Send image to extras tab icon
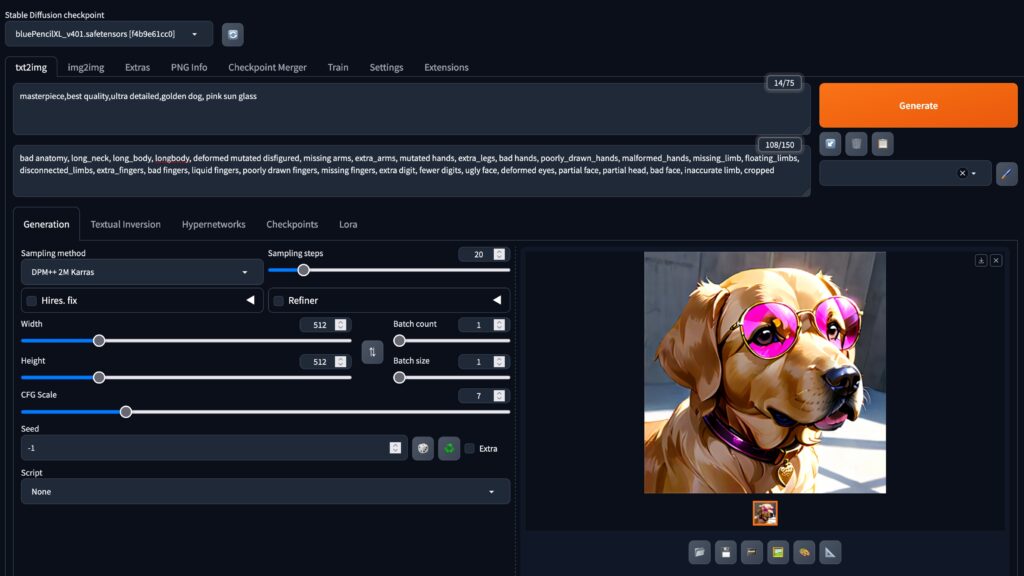The image size is (1024, 576). coord(831,552)
